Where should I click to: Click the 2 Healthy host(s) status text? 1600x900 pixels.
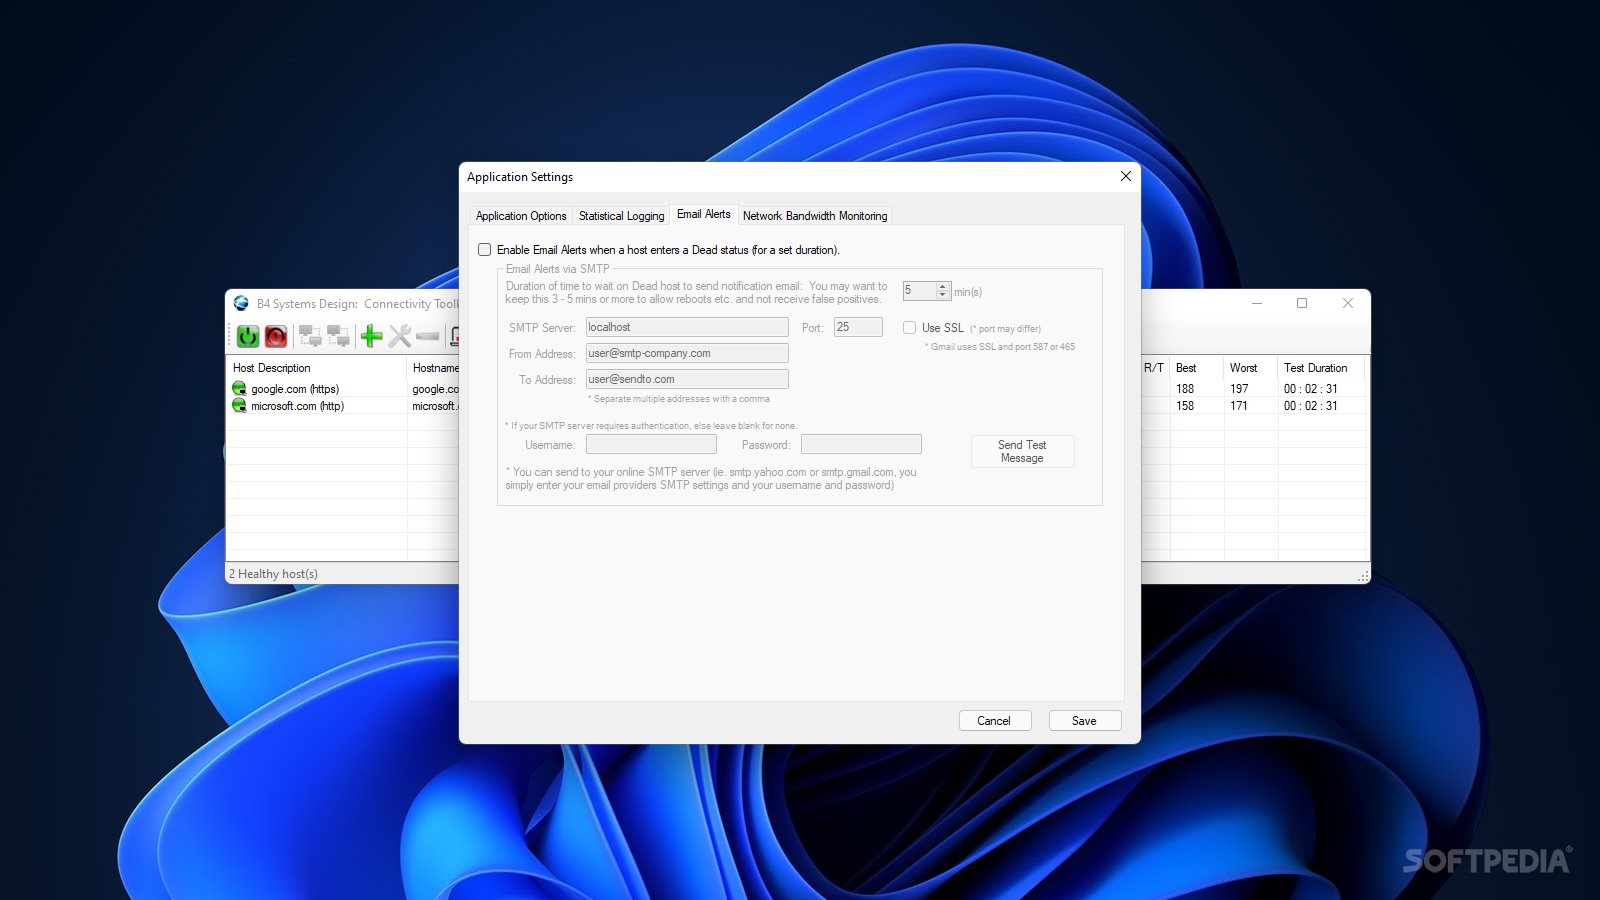[x=273, y=574]
